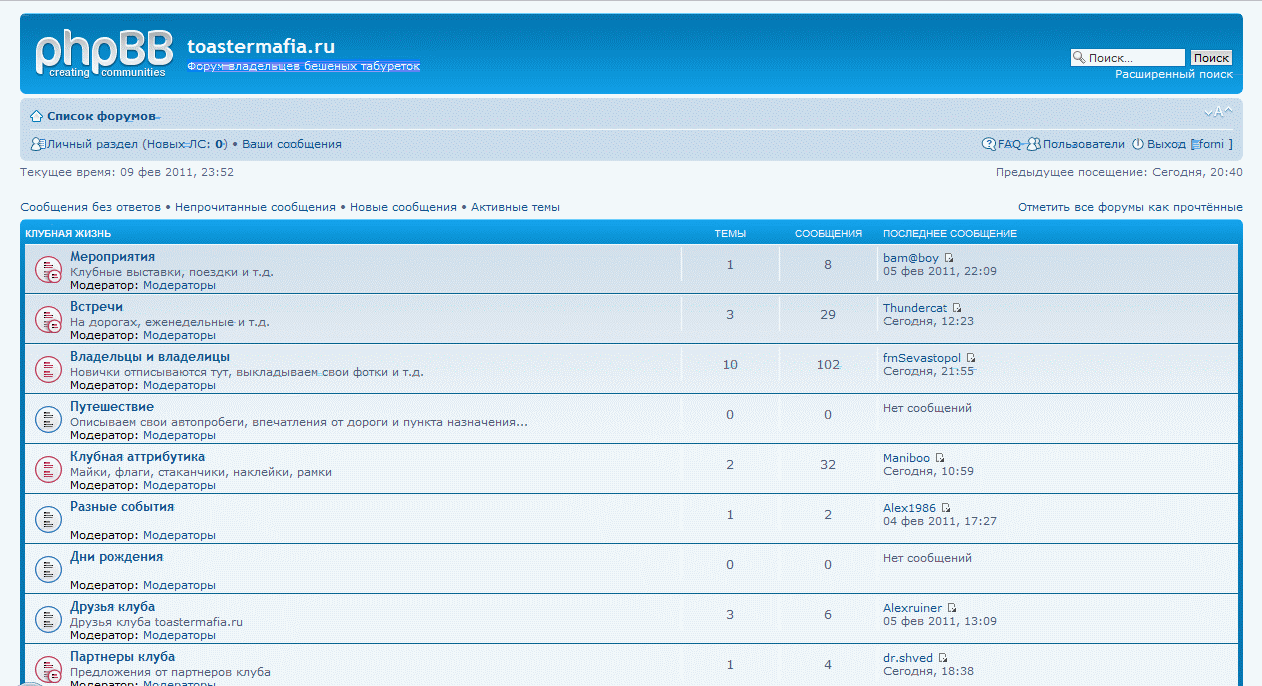Show Новые сообщения

(403, 207)
